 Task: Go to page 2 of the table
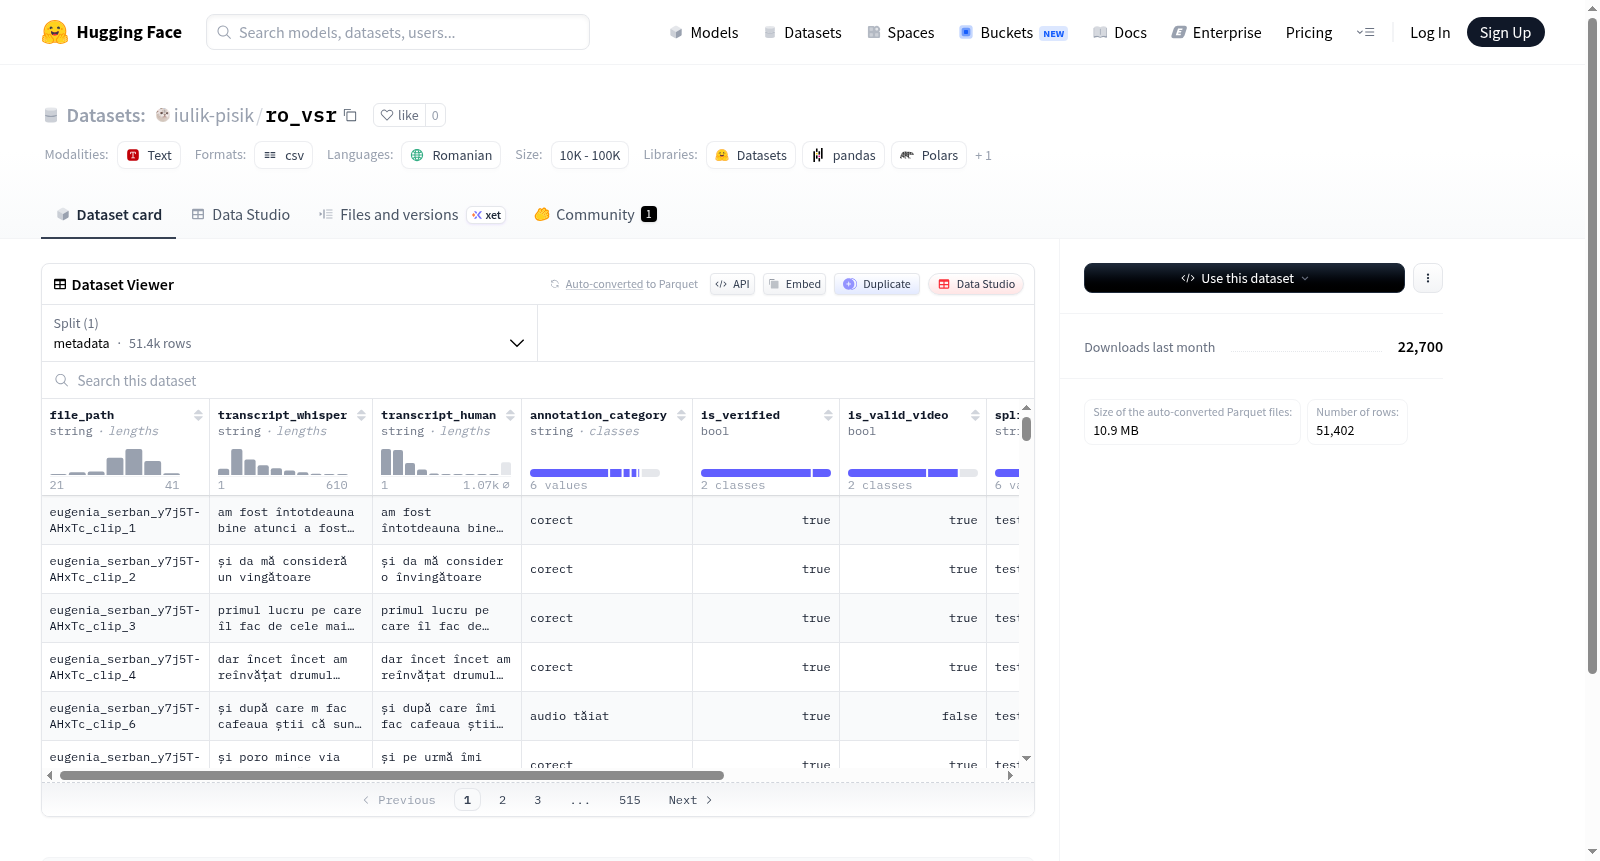pos(502,800)
